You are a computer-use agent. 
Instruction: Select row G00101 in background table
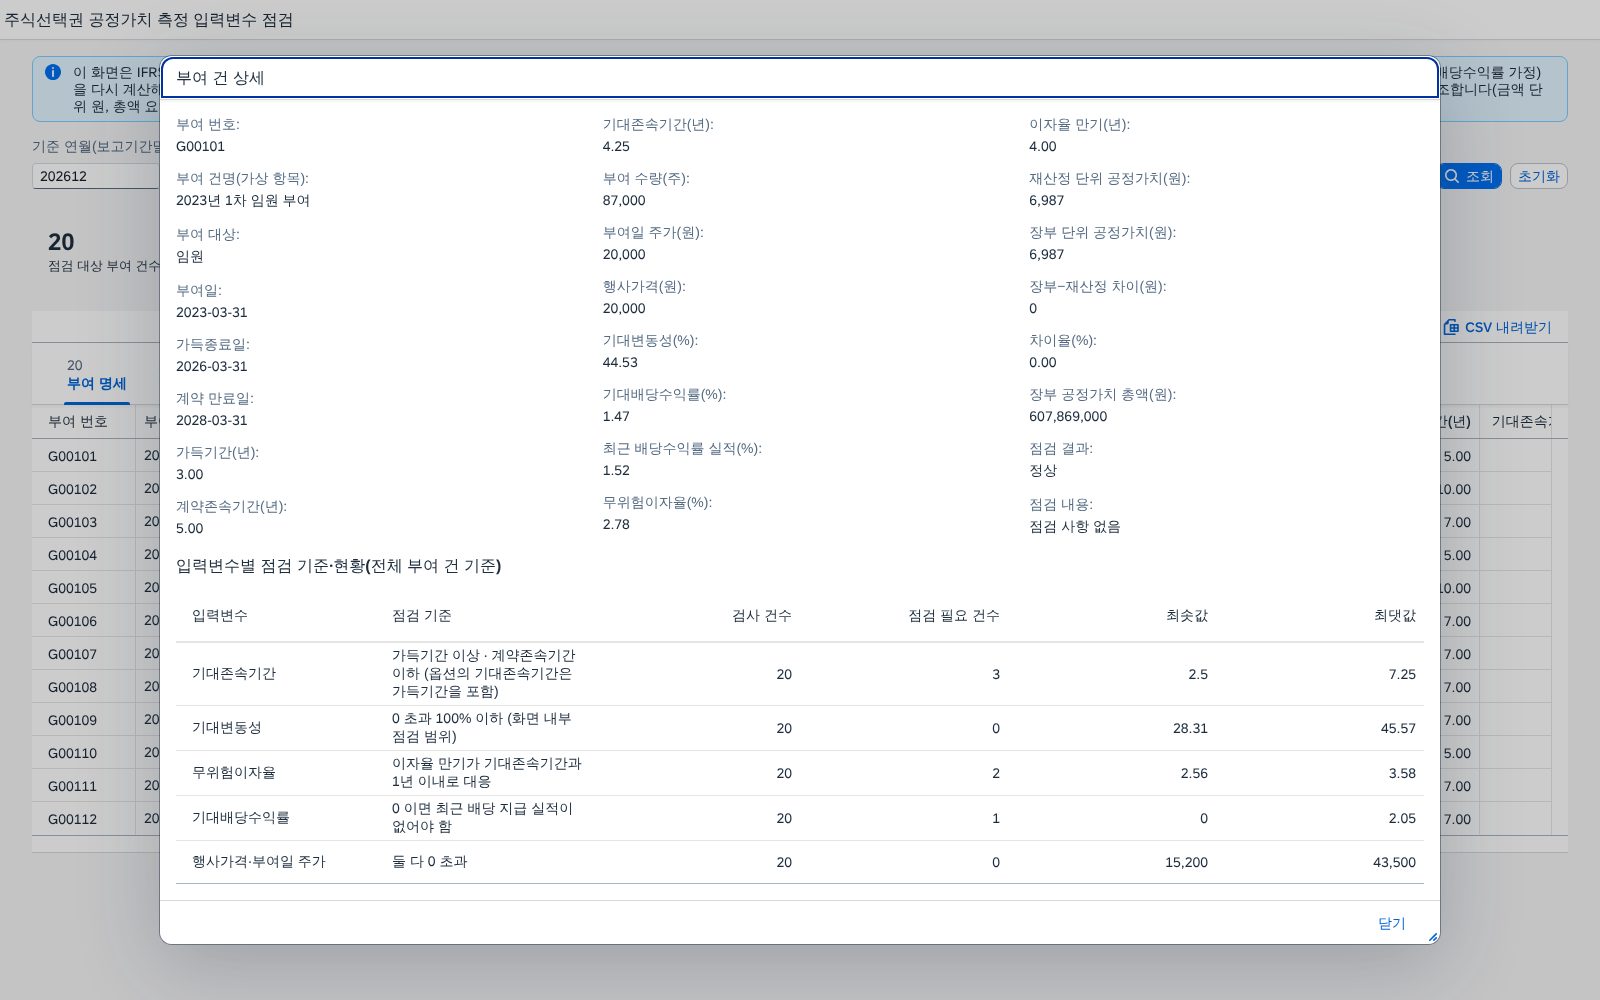point(72,456)
